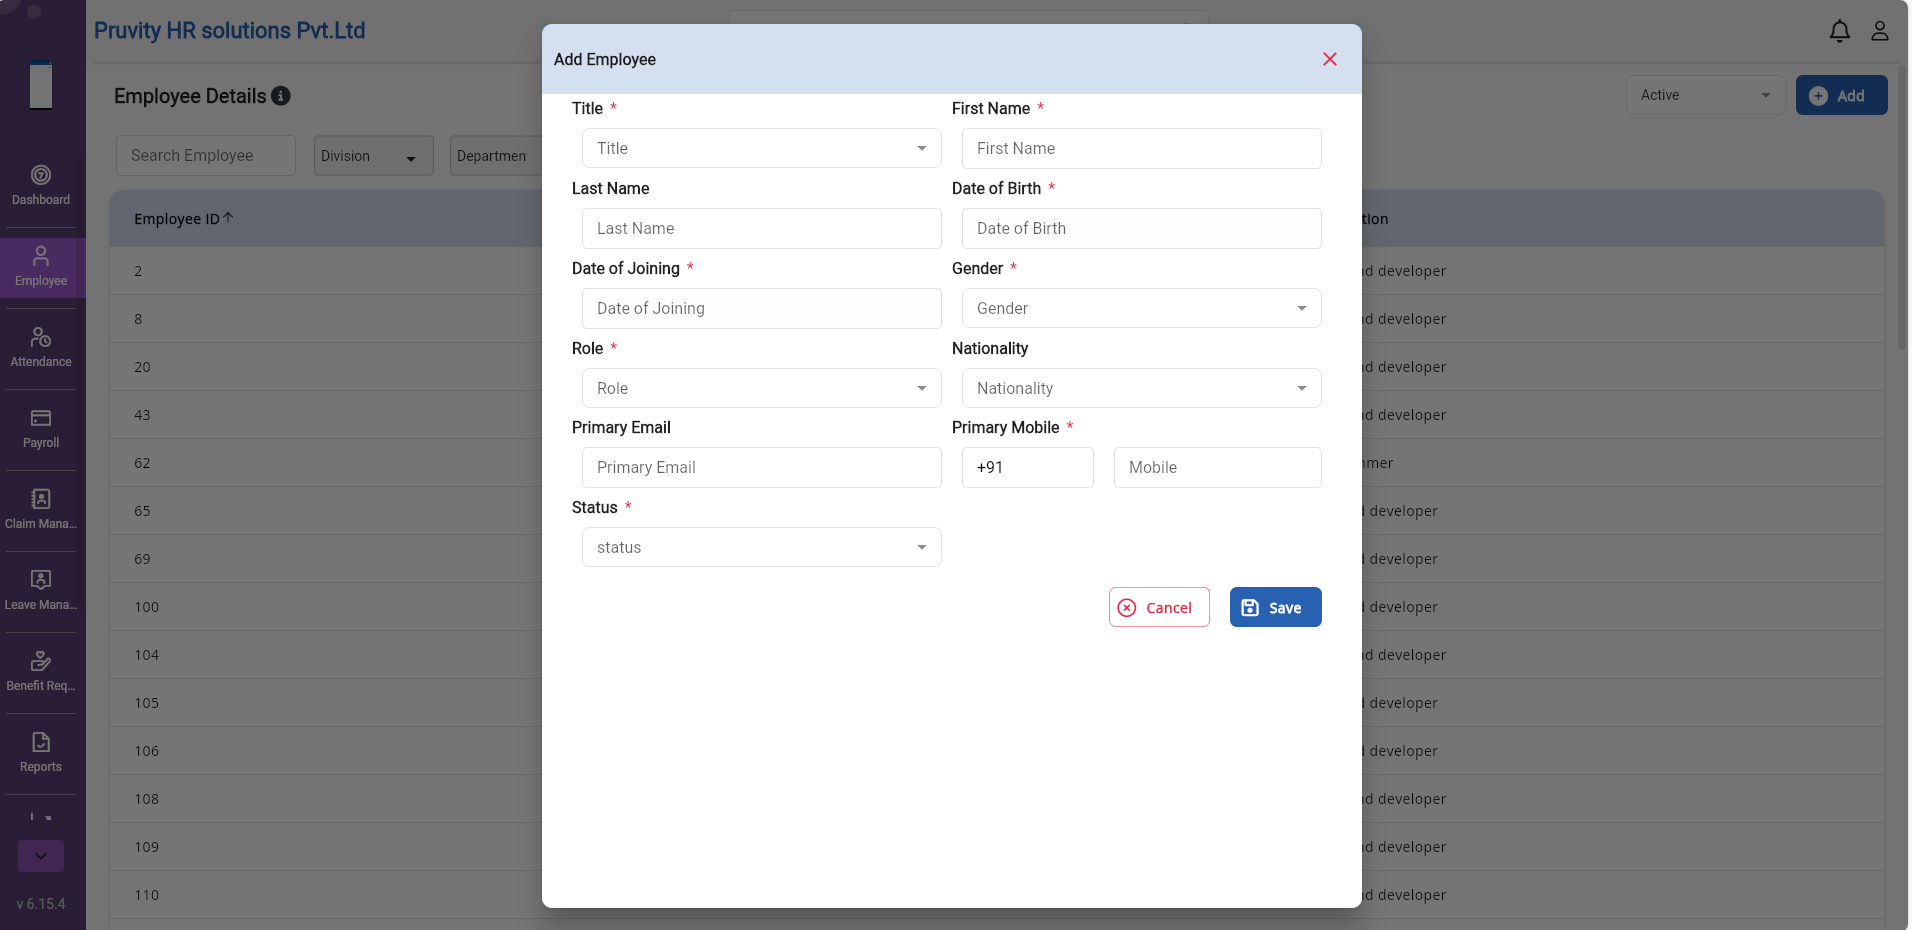1912x930 pixels.
Task: Focus the First Name input field
Action: pyautogui.click(x=1142, y=148)
